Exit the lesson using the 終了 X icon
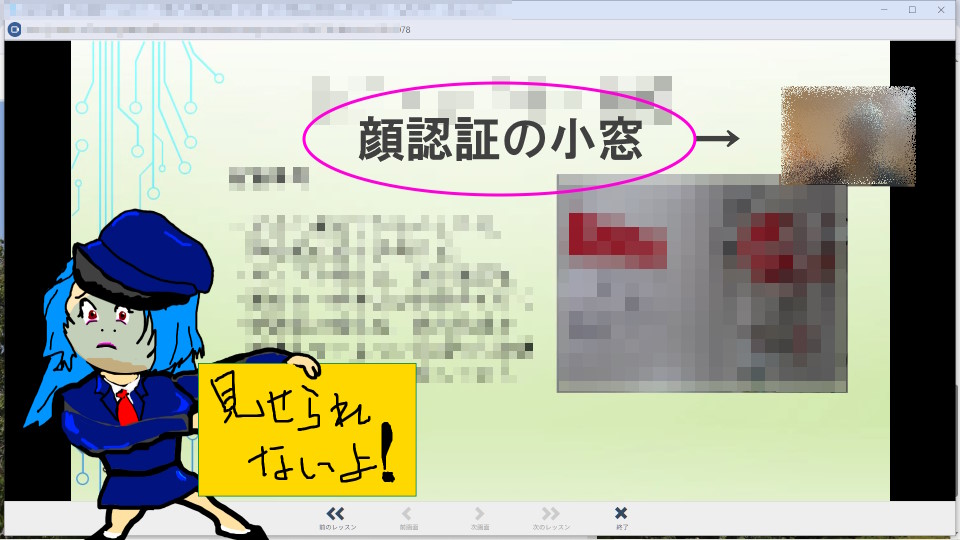960x540 pixels. [x=621, y=516]
